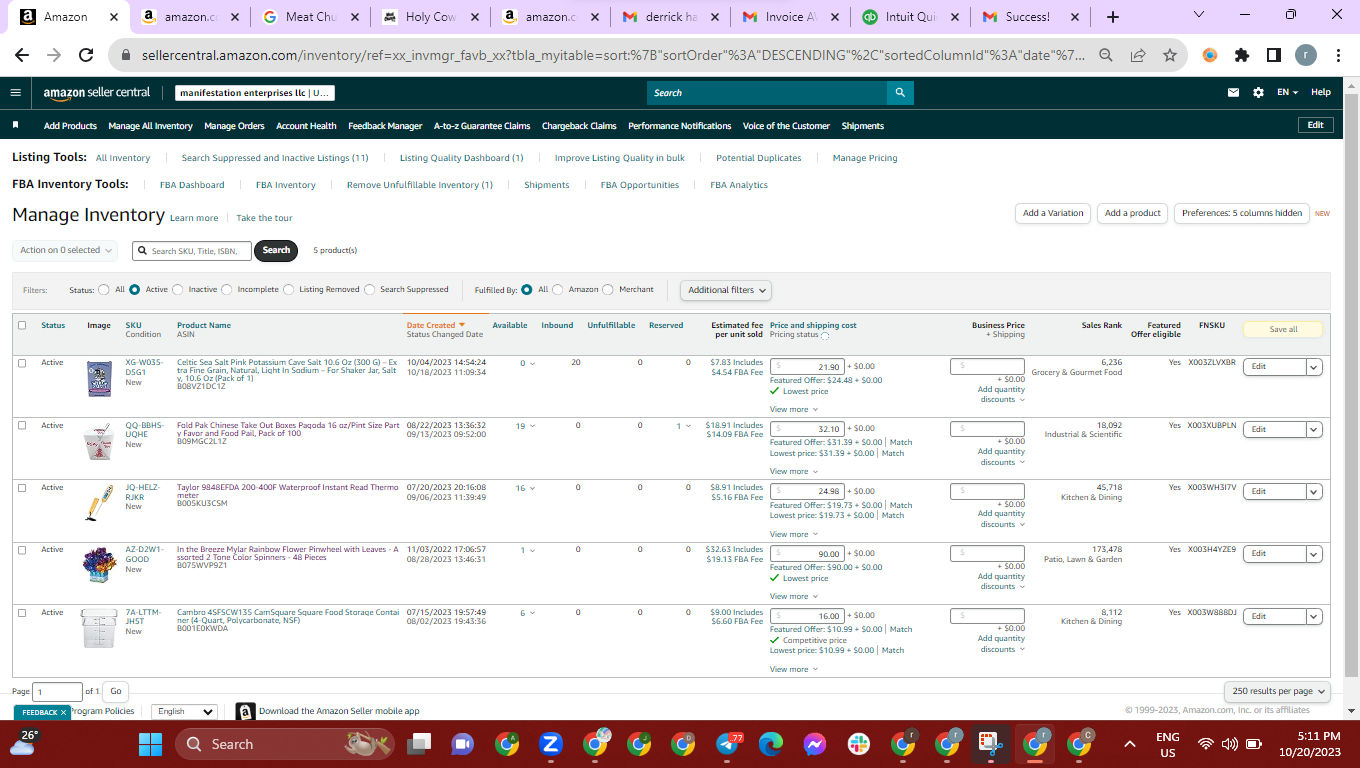
Task: Open the Windows Start menu
Action: (150, 744)
